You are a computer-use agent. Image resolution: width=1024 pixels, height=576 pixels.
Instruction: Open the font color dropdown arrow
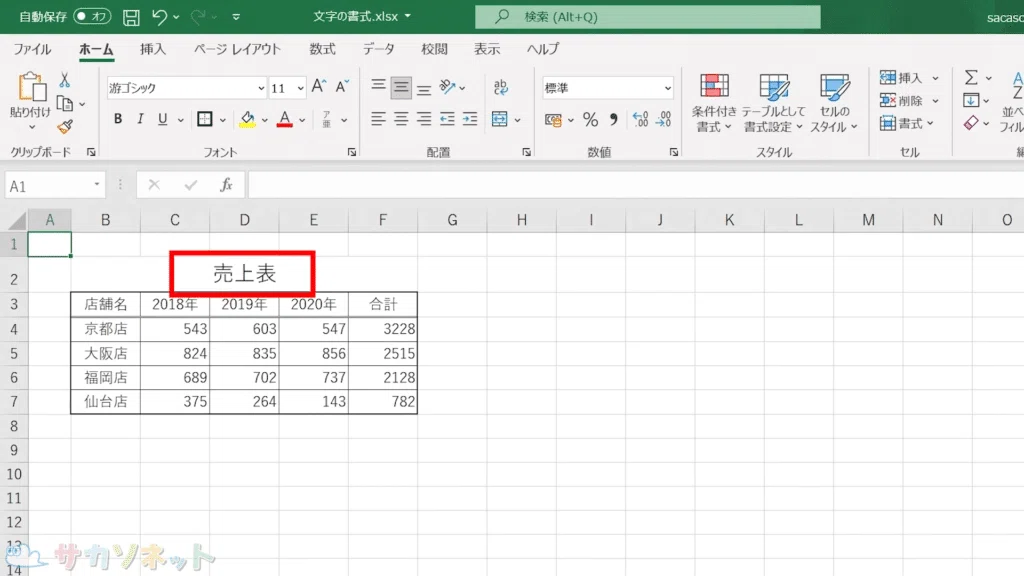coord(302,120)
